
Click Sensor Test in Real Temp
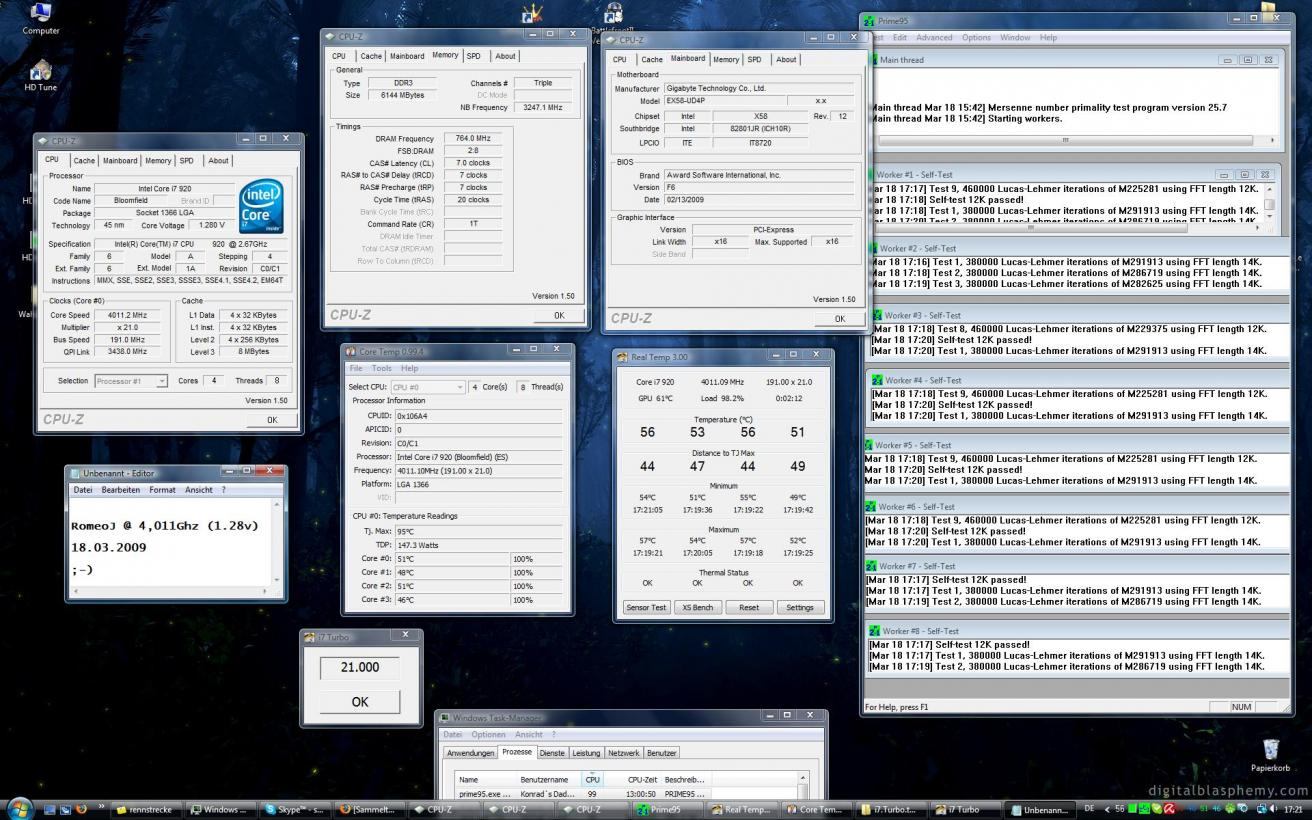coord(645,607)
